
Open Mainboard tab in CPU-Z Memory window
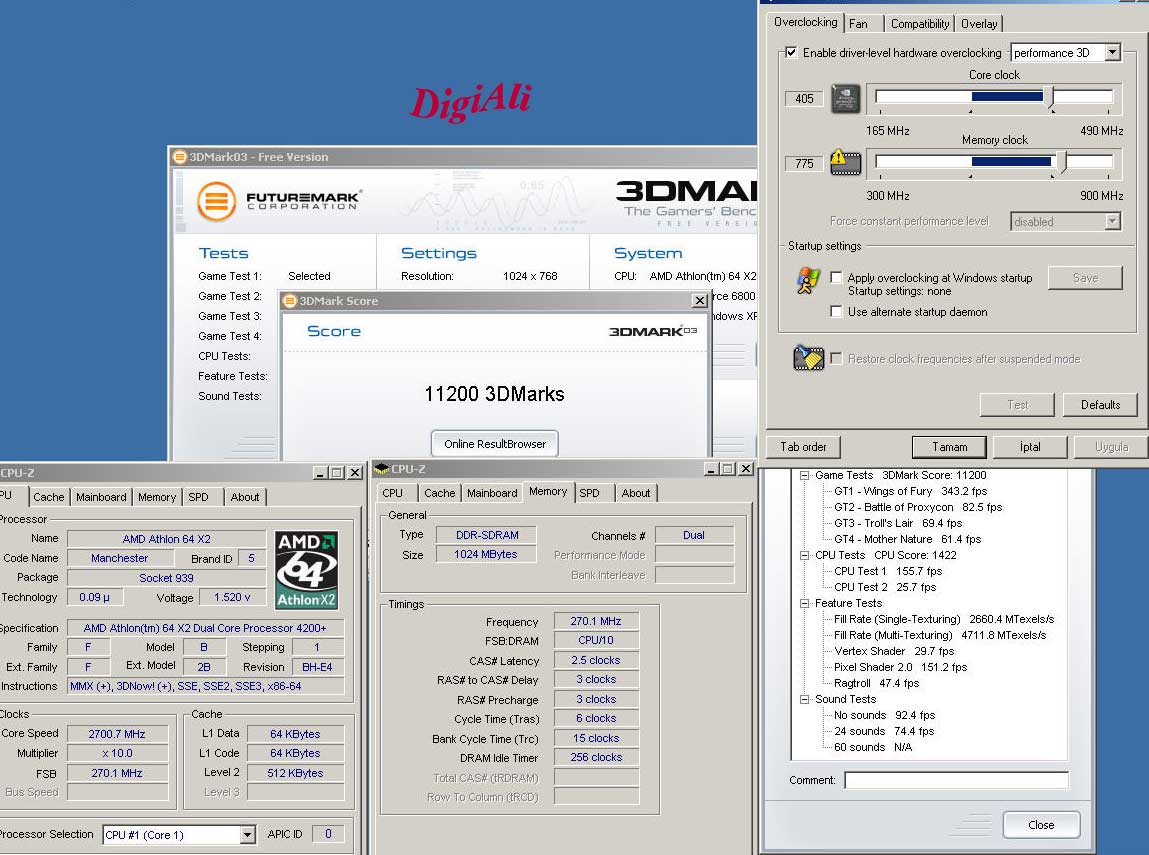[x=492, y=493]
